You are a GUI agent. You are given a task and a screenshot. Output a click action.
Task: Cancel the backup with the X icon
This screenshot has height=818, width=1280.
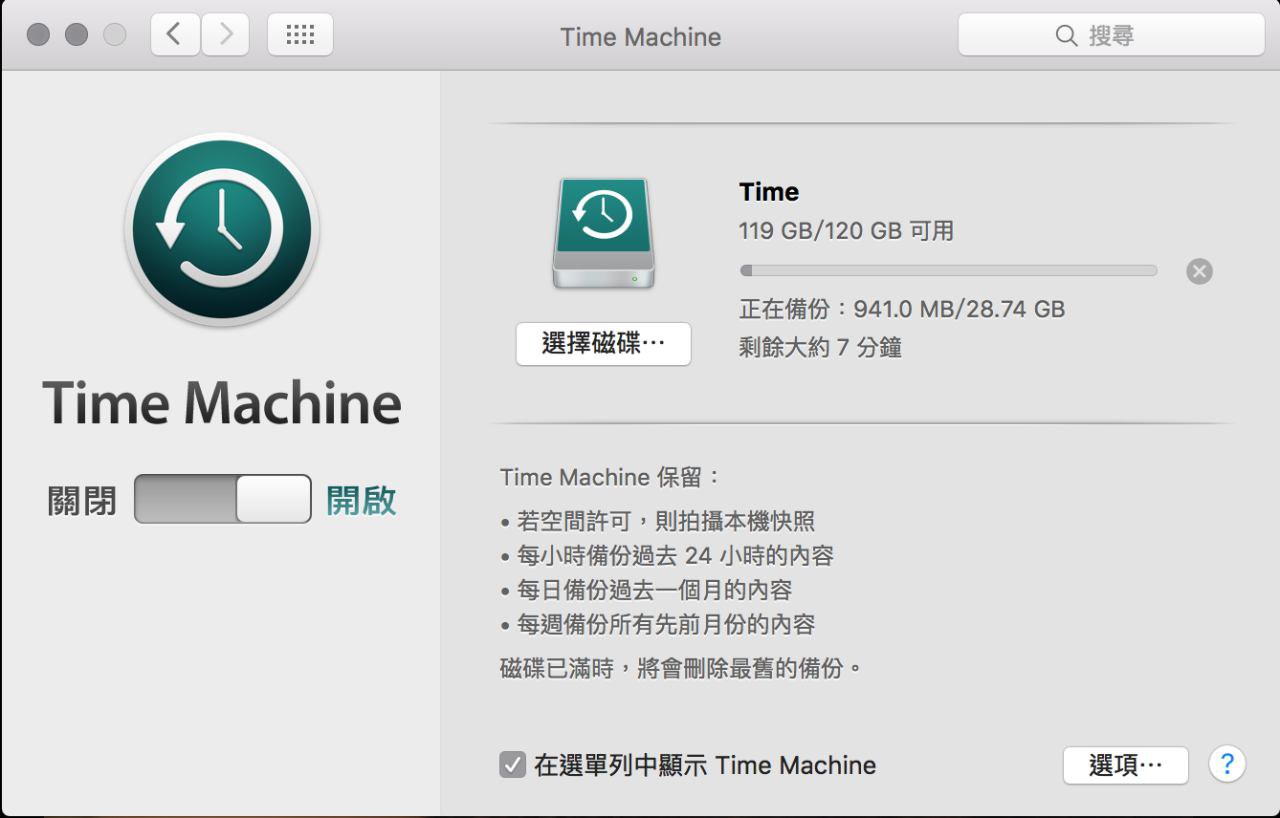click(x=1199, y=271)
